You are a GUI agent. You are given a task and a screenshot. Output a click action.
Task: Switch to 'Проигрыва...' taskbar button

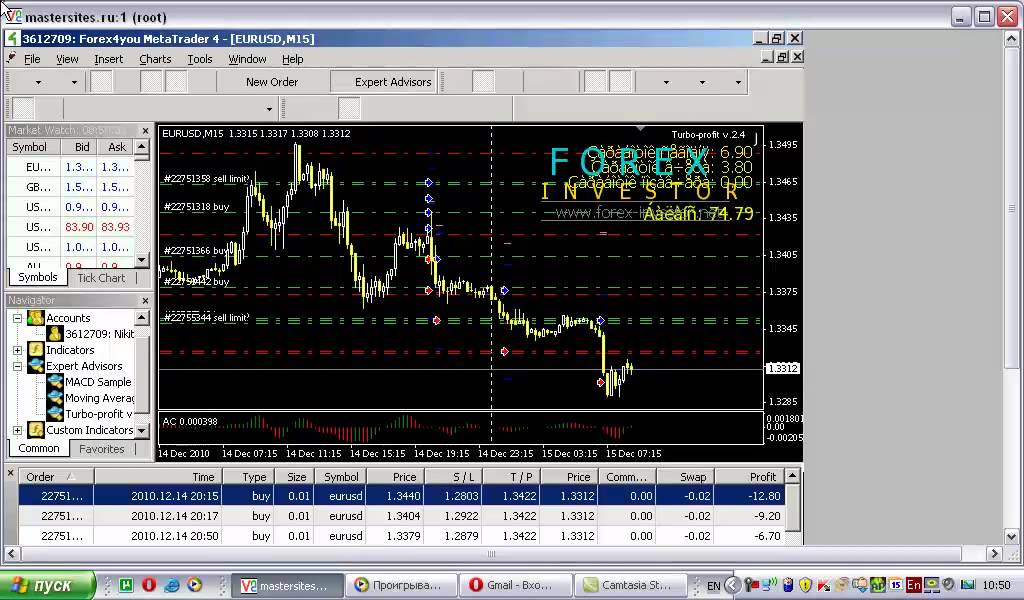point(400,585)
